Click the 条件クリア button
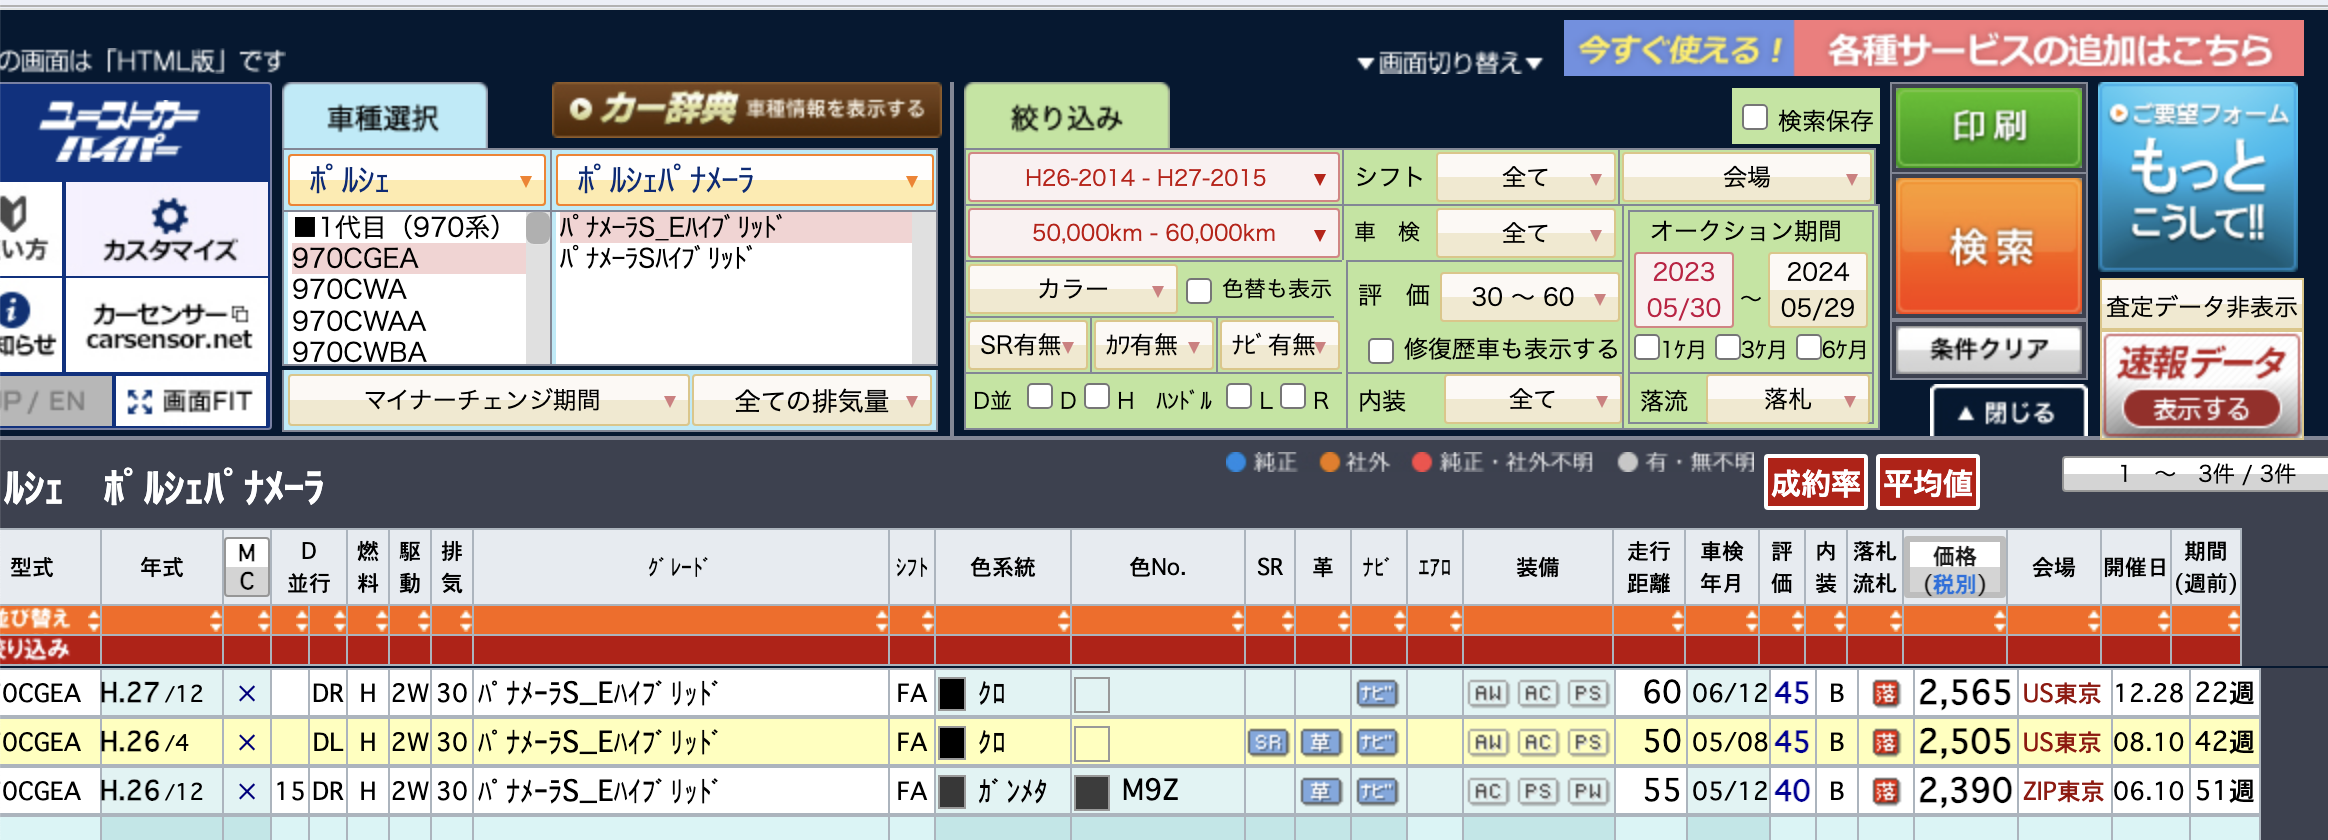Image resolution: width=2328 pixels, height=840 pixels. click(1989, 349)
